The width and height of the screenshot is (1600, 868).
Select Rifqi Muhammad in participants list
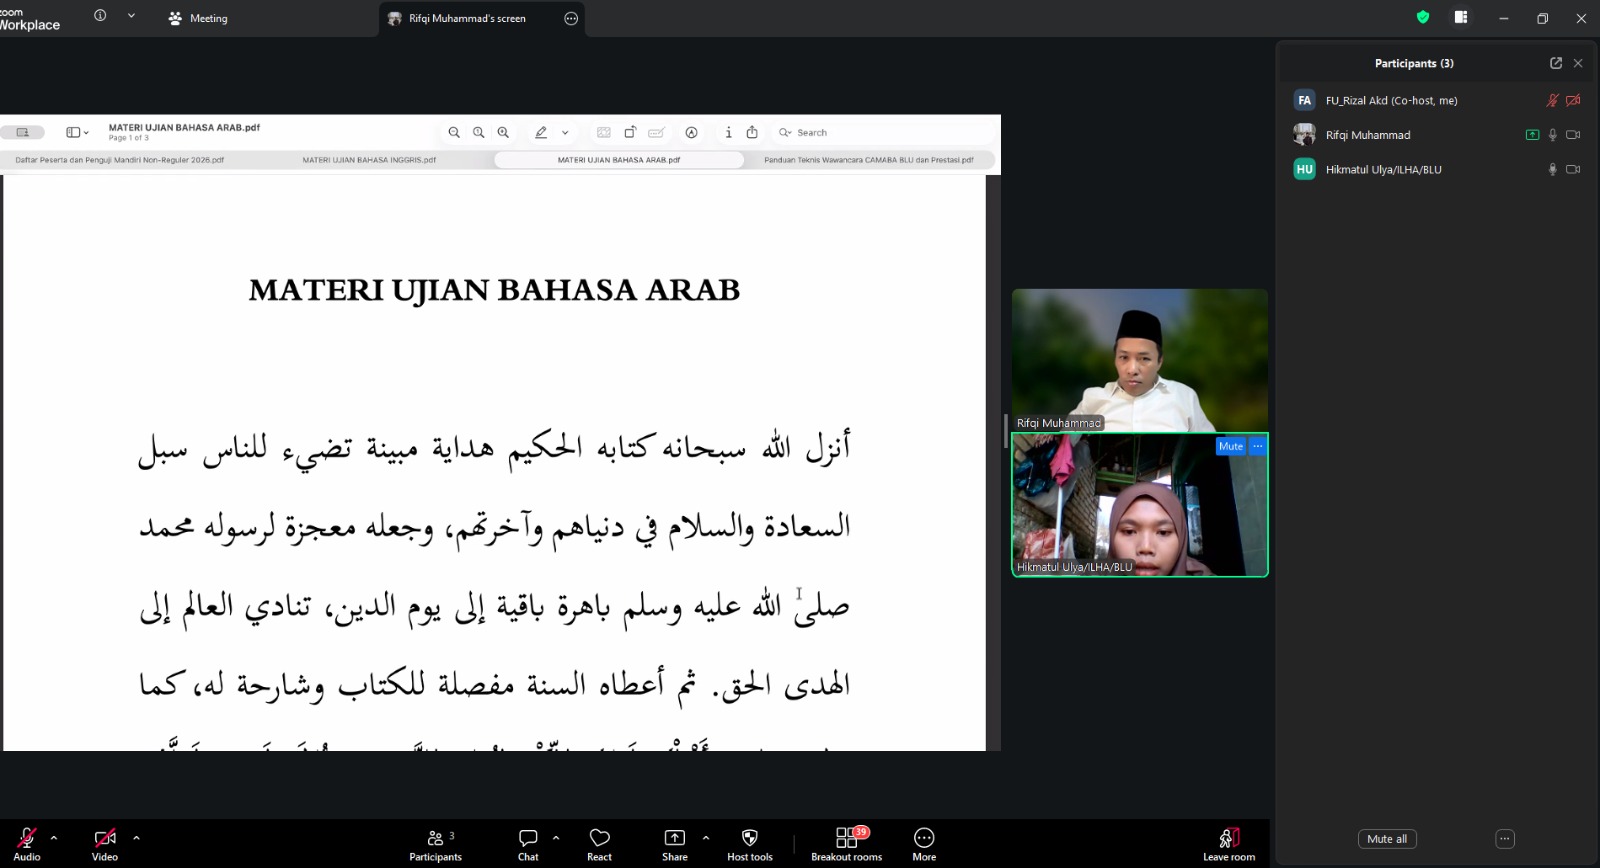tap(1436, 135)
